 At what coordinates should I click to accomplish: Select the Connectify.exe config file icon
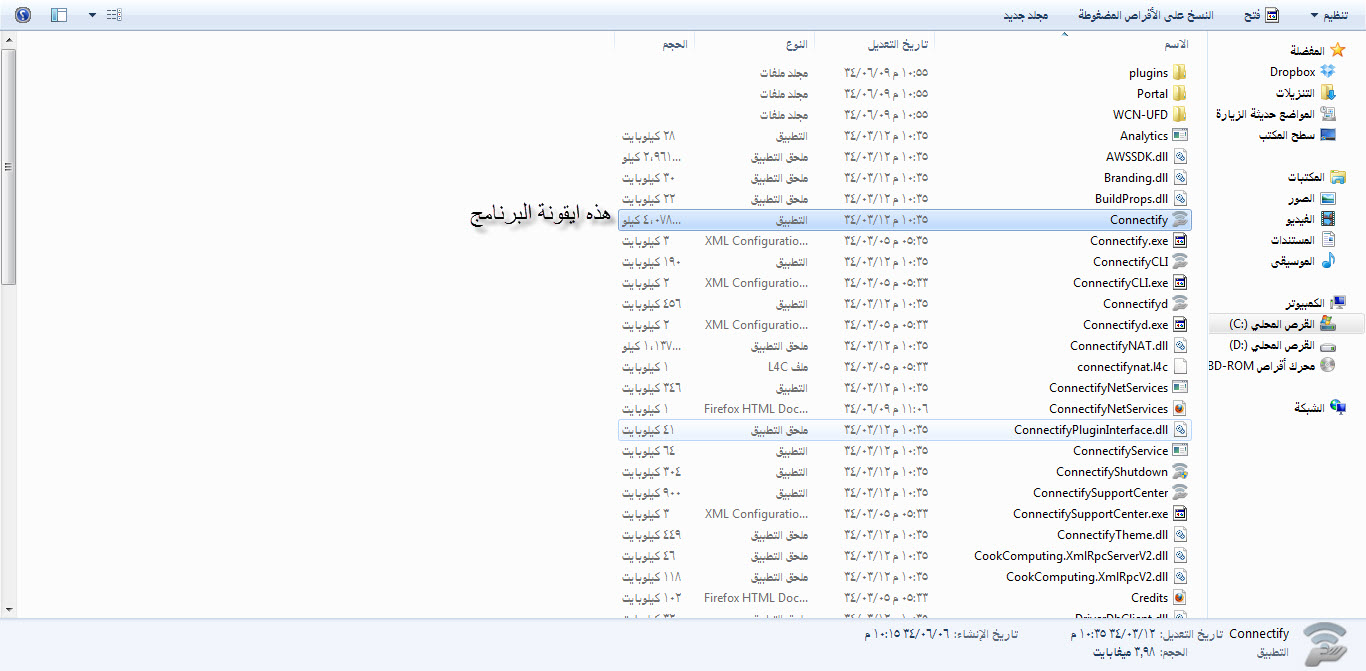[x=1180, y=240]
